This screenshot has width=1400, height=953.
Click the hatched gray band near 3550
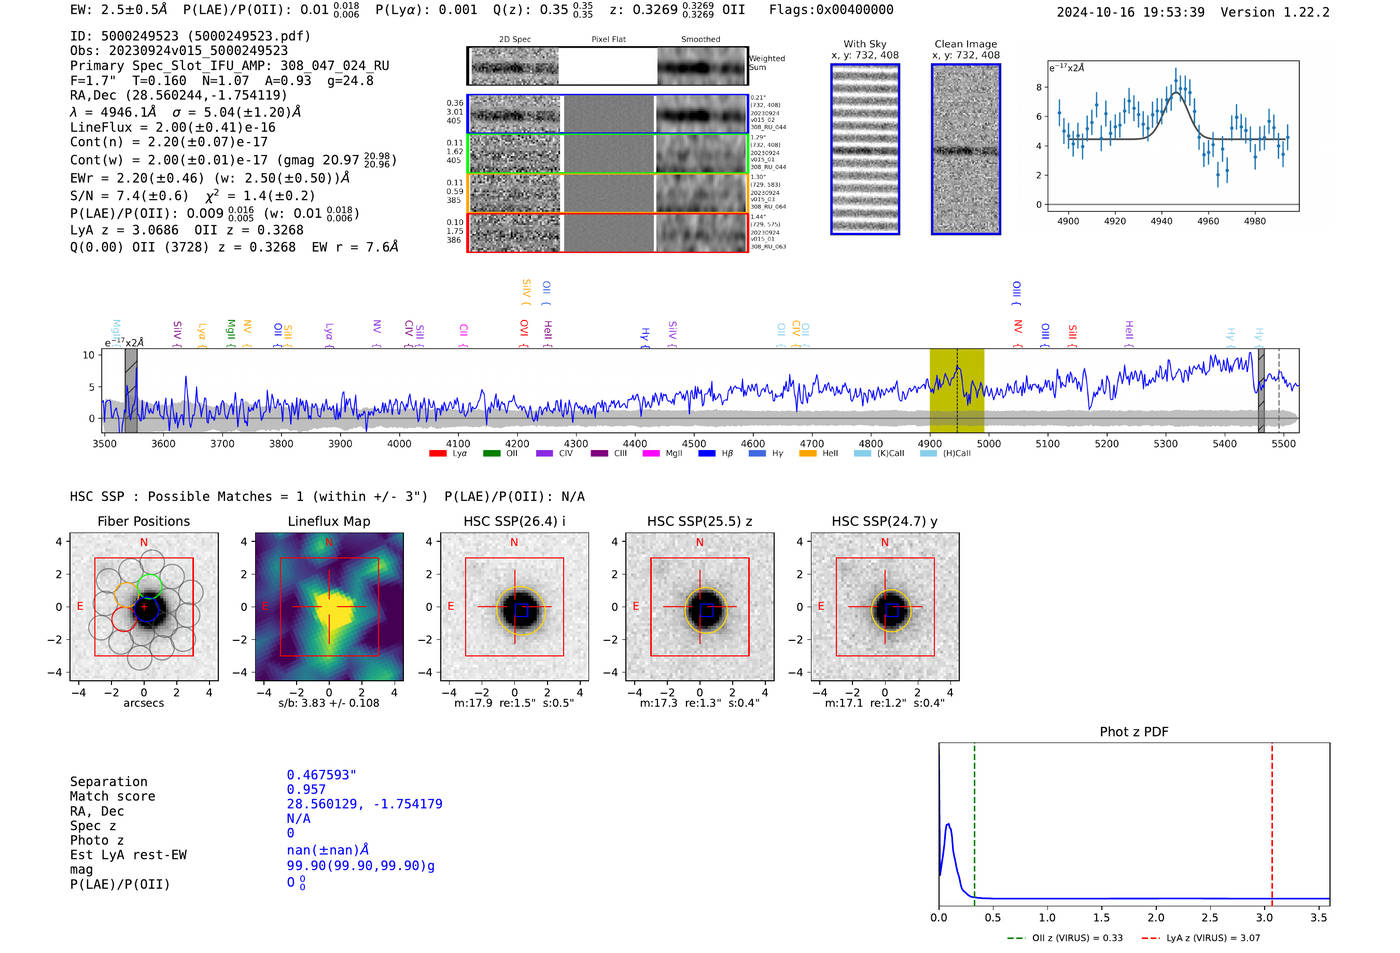[x=131, y=390]
